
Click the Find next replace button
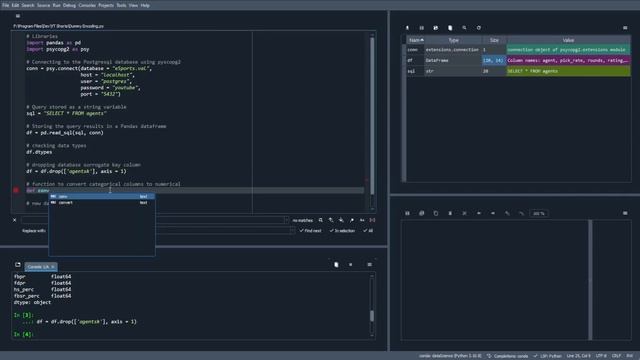[311, 231]
